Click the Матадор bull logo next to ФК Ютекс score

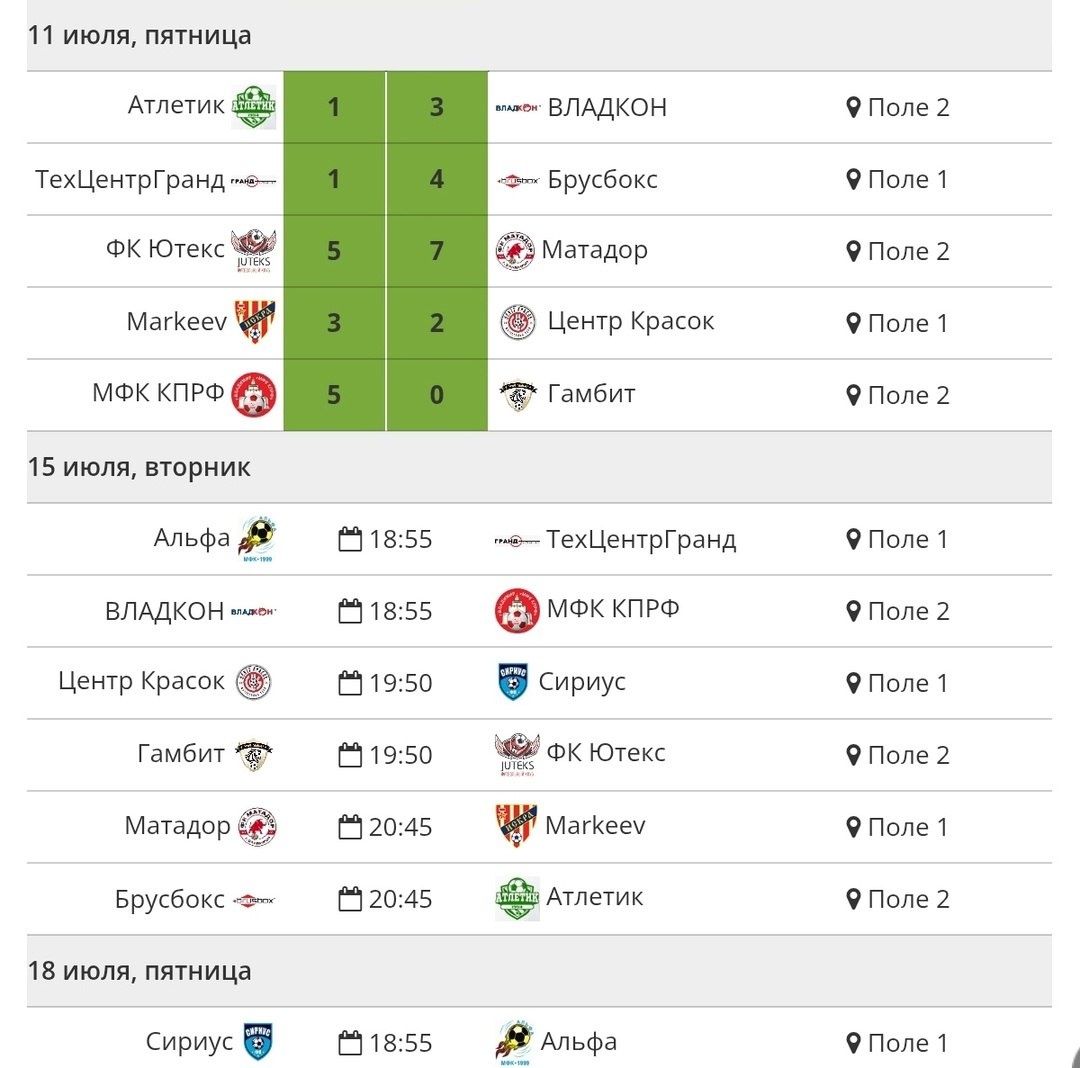515,251
